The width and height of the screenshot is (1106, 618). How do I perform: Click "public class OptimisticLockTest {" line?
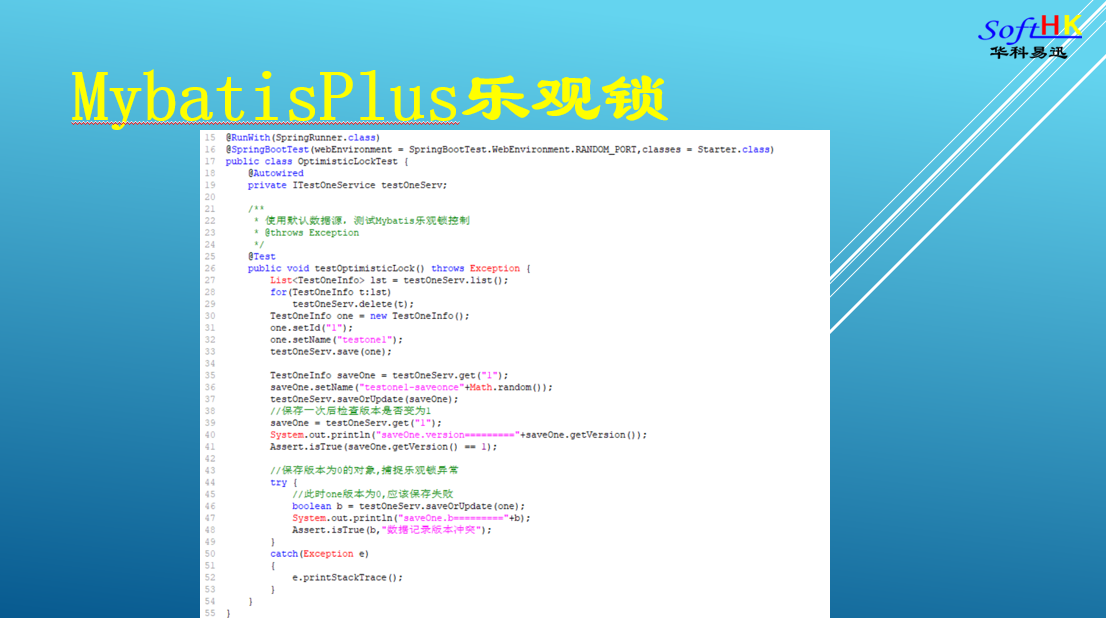pyautogui.click(x=317, y=162)
